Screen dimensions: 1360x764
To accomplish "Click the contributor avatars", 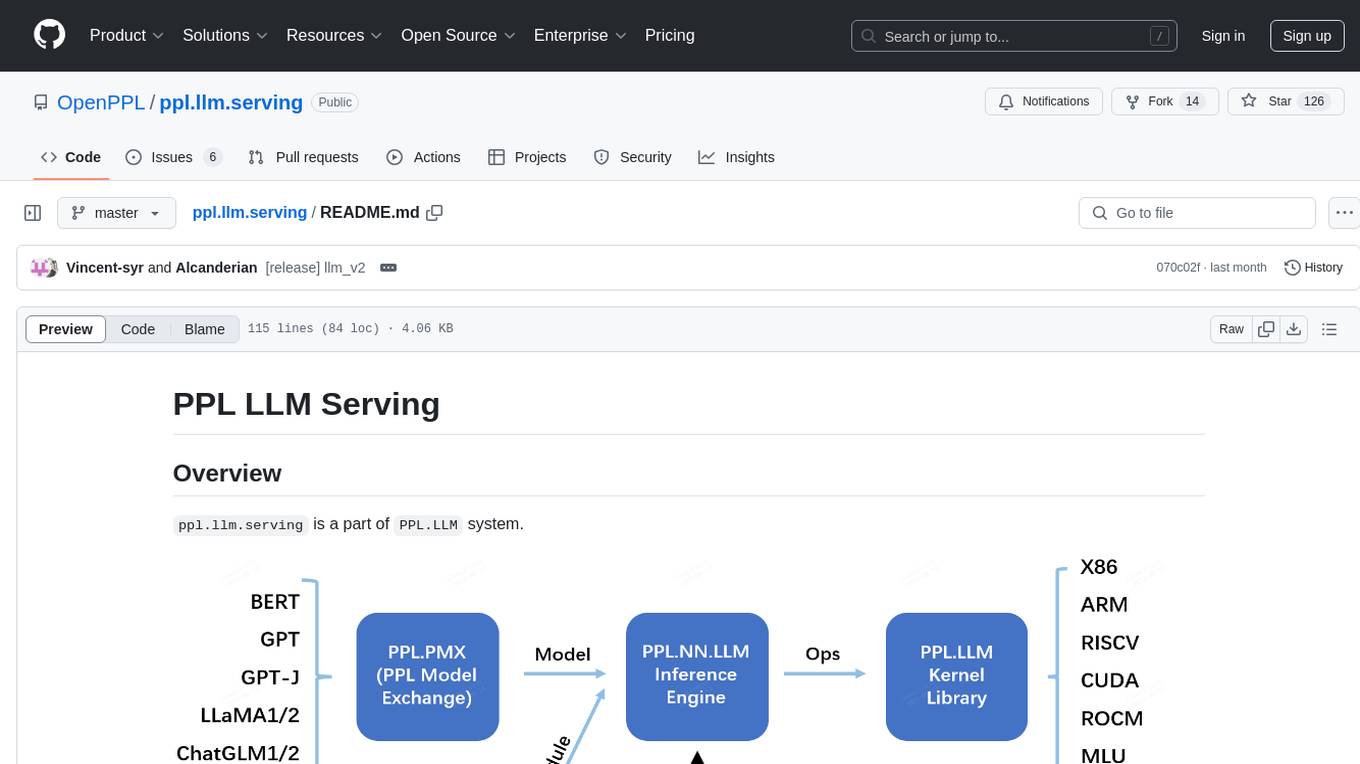I will [x=43, y=267].
